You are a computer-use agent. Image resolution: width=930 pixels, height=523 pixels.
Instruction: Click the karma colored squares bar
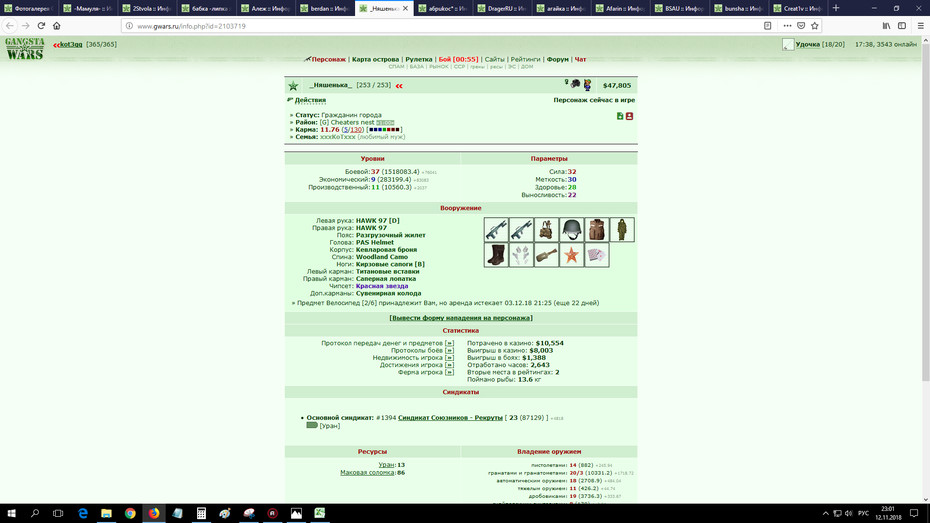(x=384, y=129)
